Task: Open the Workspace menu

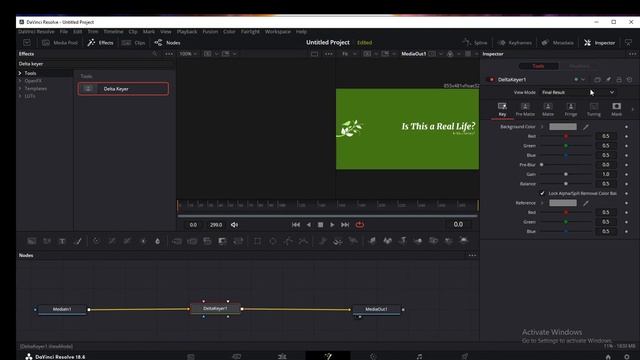Action: (x=278, y=31)
